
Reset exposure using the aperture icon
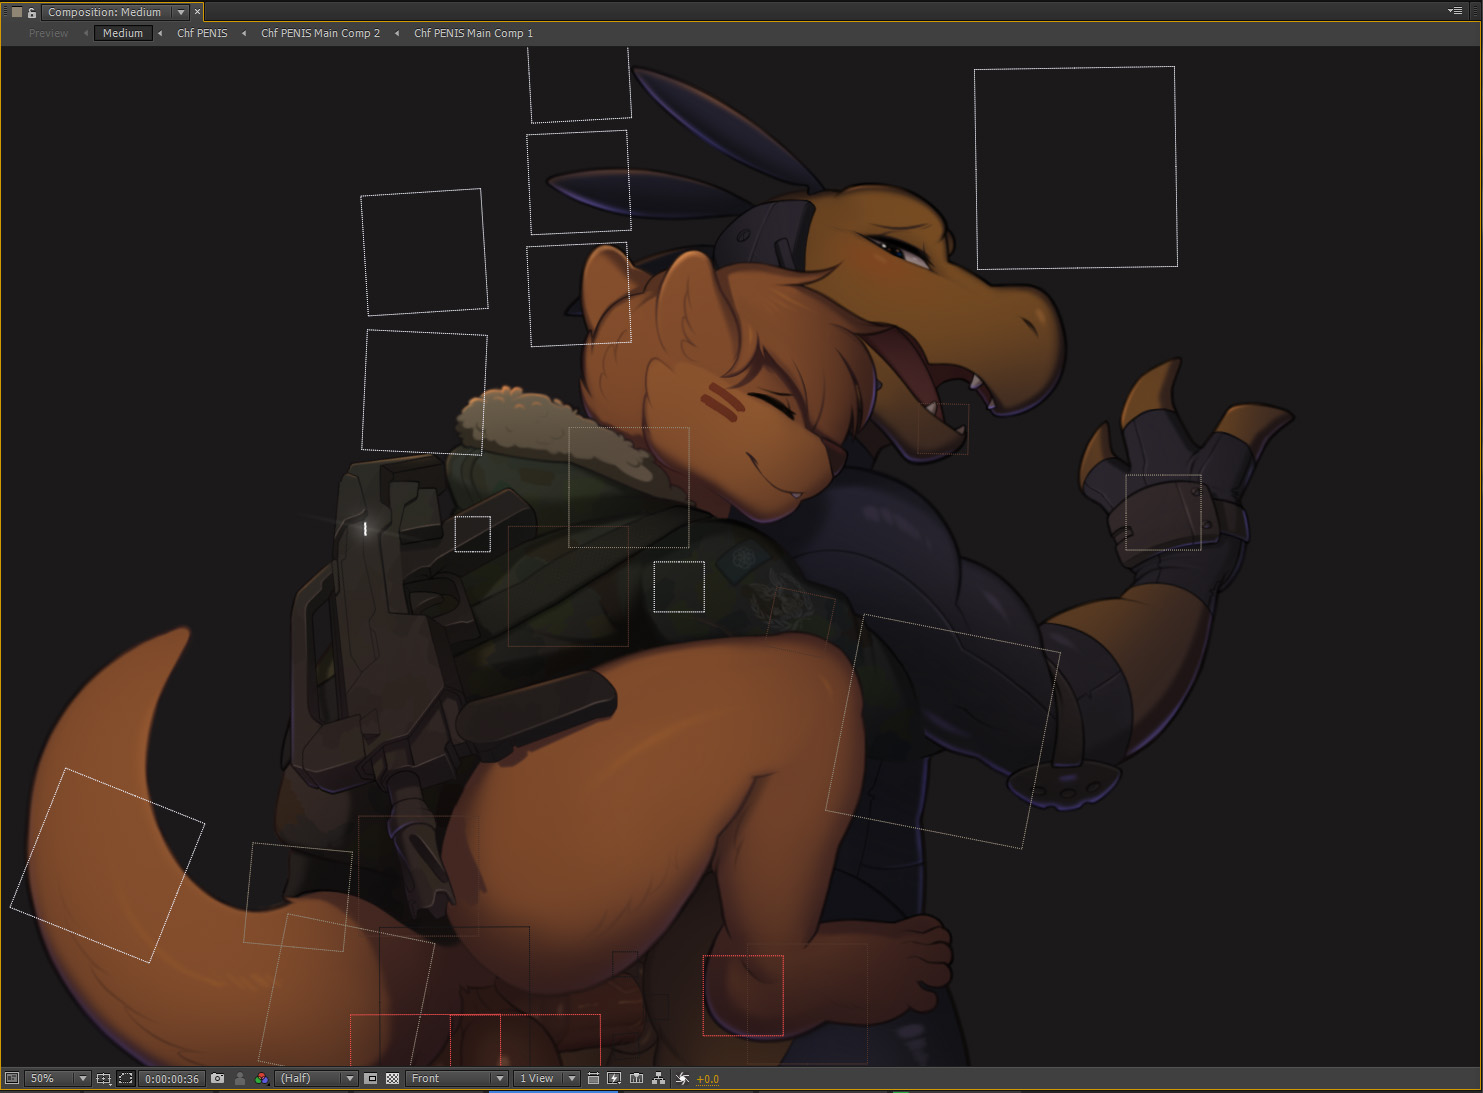point(682,1078)
